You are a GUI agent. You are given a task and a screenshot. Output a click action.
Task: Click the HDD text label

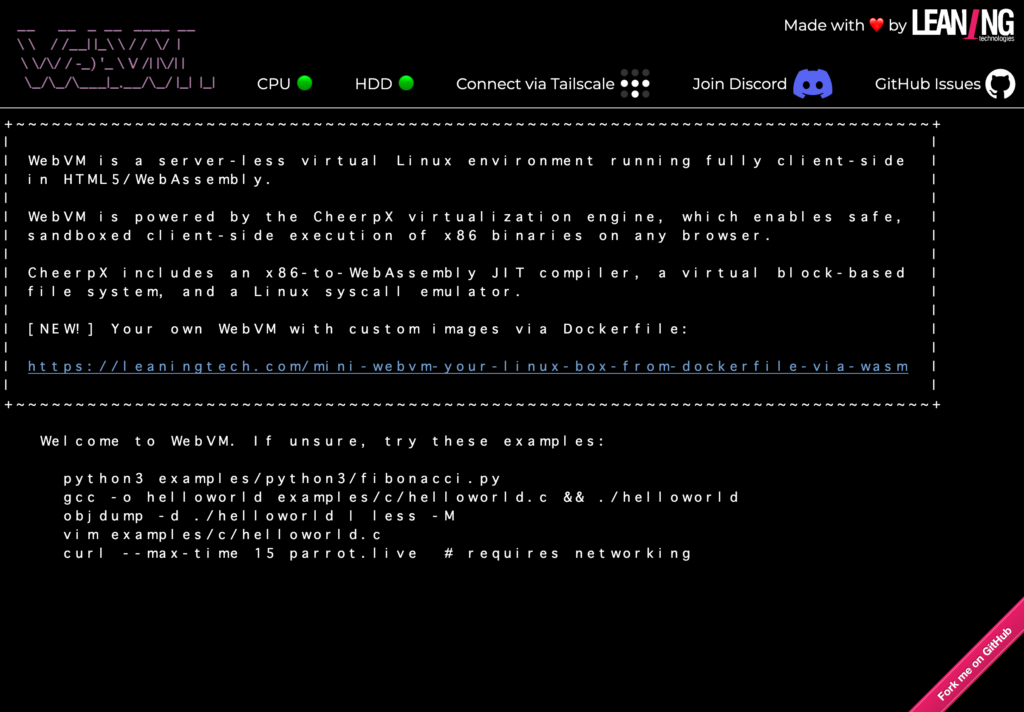click(x=373, y=84)
